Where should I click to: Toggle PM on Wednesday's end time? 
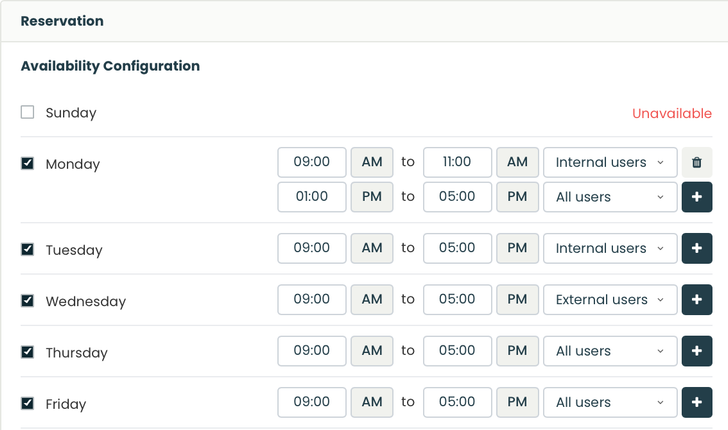coord(517,300)
